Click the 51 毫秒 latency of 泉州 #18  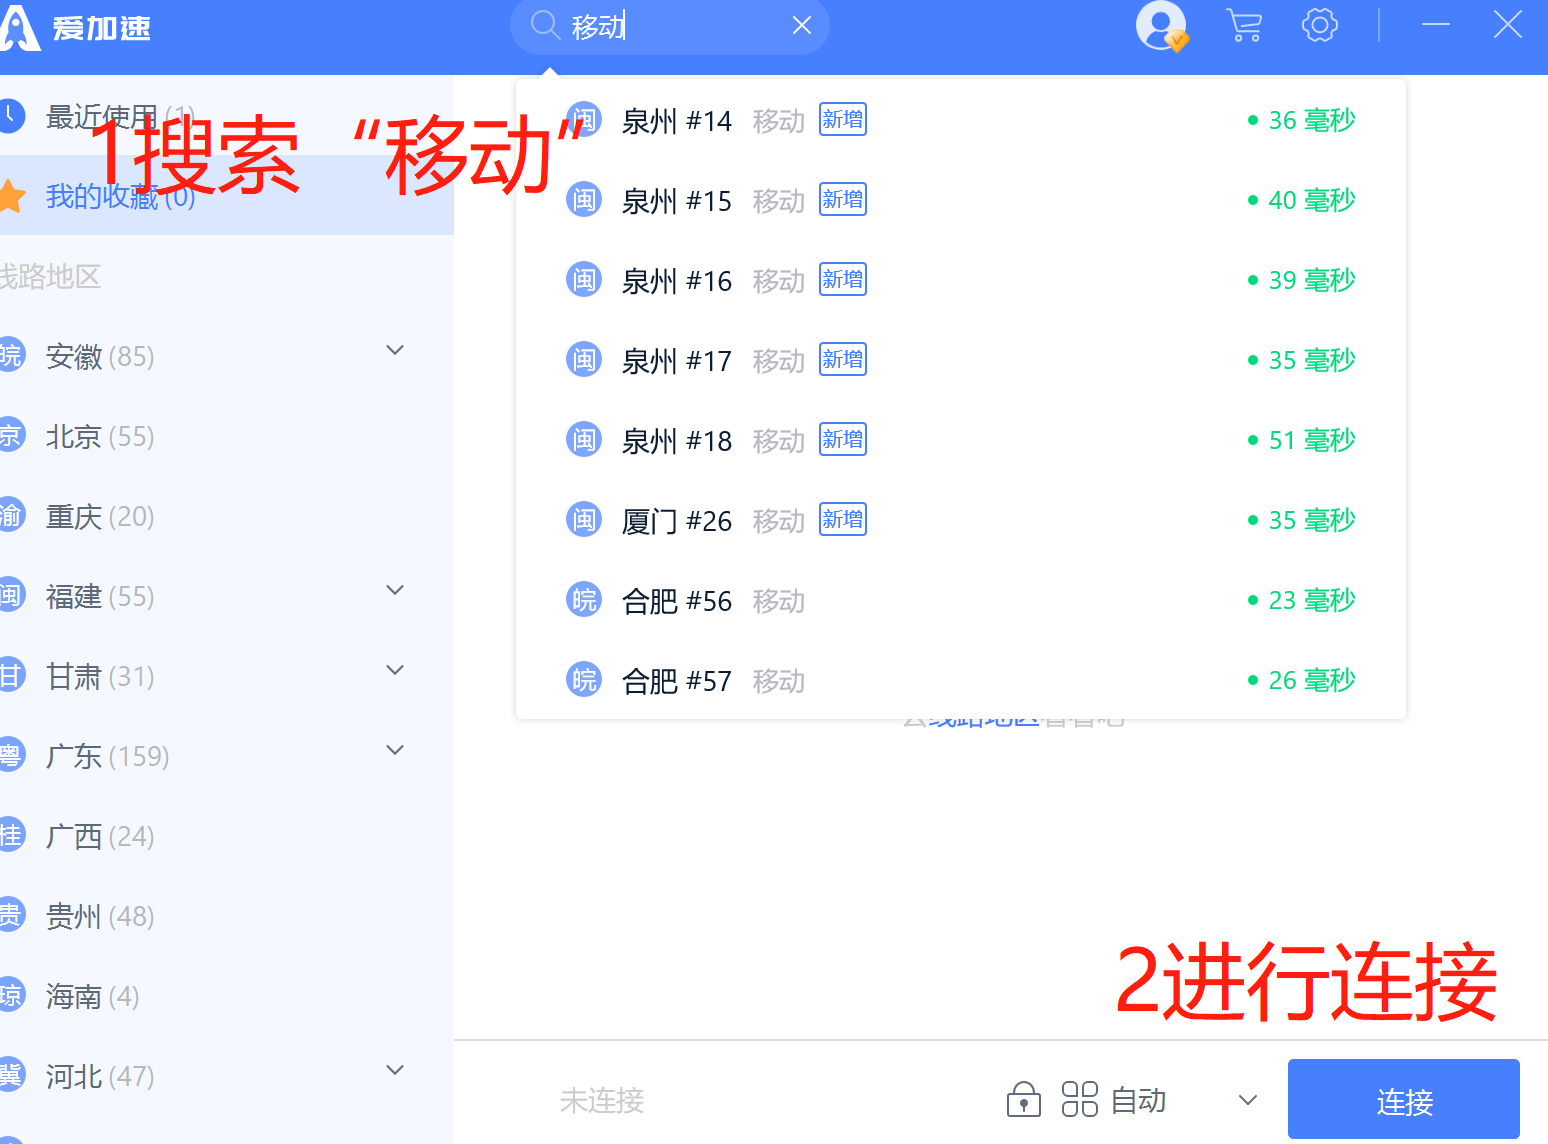1302,440
